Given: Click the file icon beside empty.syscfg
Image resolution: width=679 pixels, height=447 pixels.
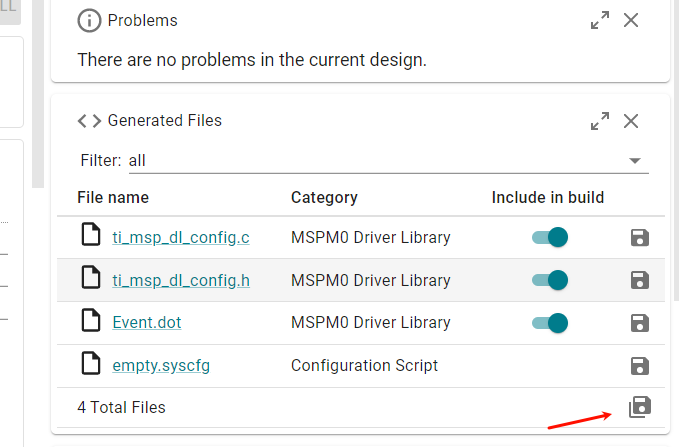Looking at the screenshot, I should coord(91,363).
